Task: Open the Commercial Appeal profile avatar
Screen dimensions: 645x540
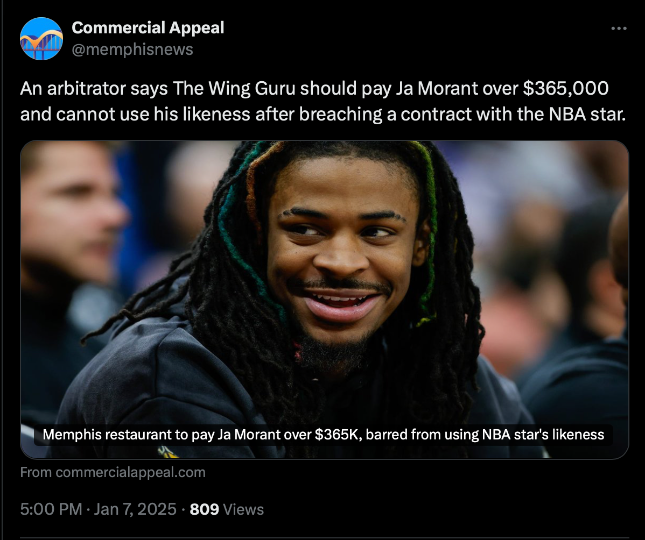Action: click(41, 38)
